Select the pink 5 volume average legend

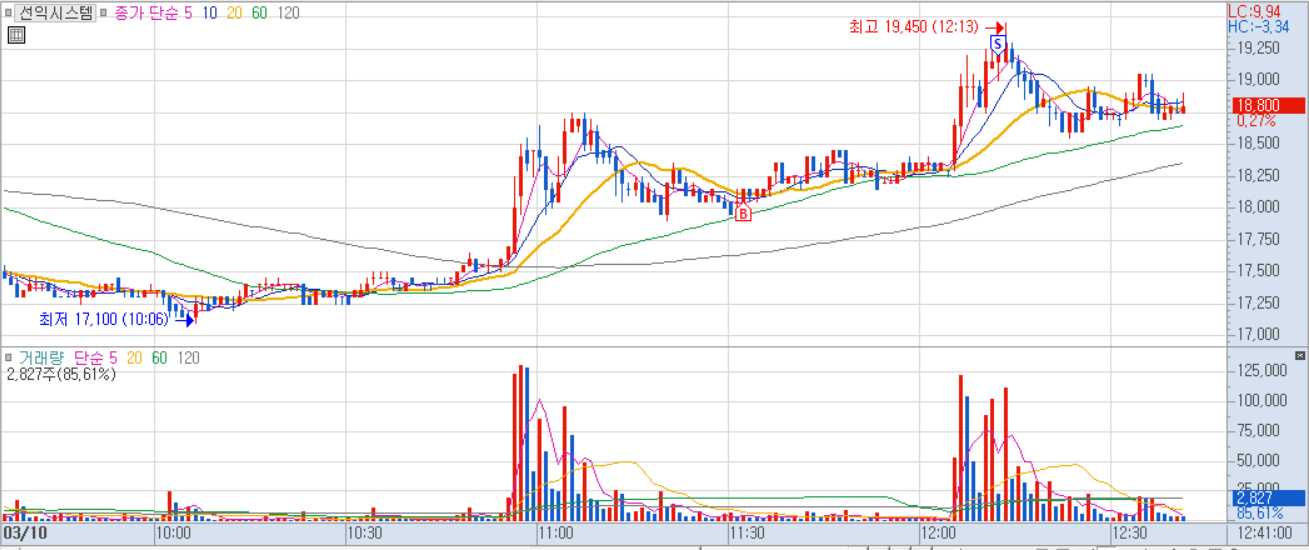pos(113,357)
